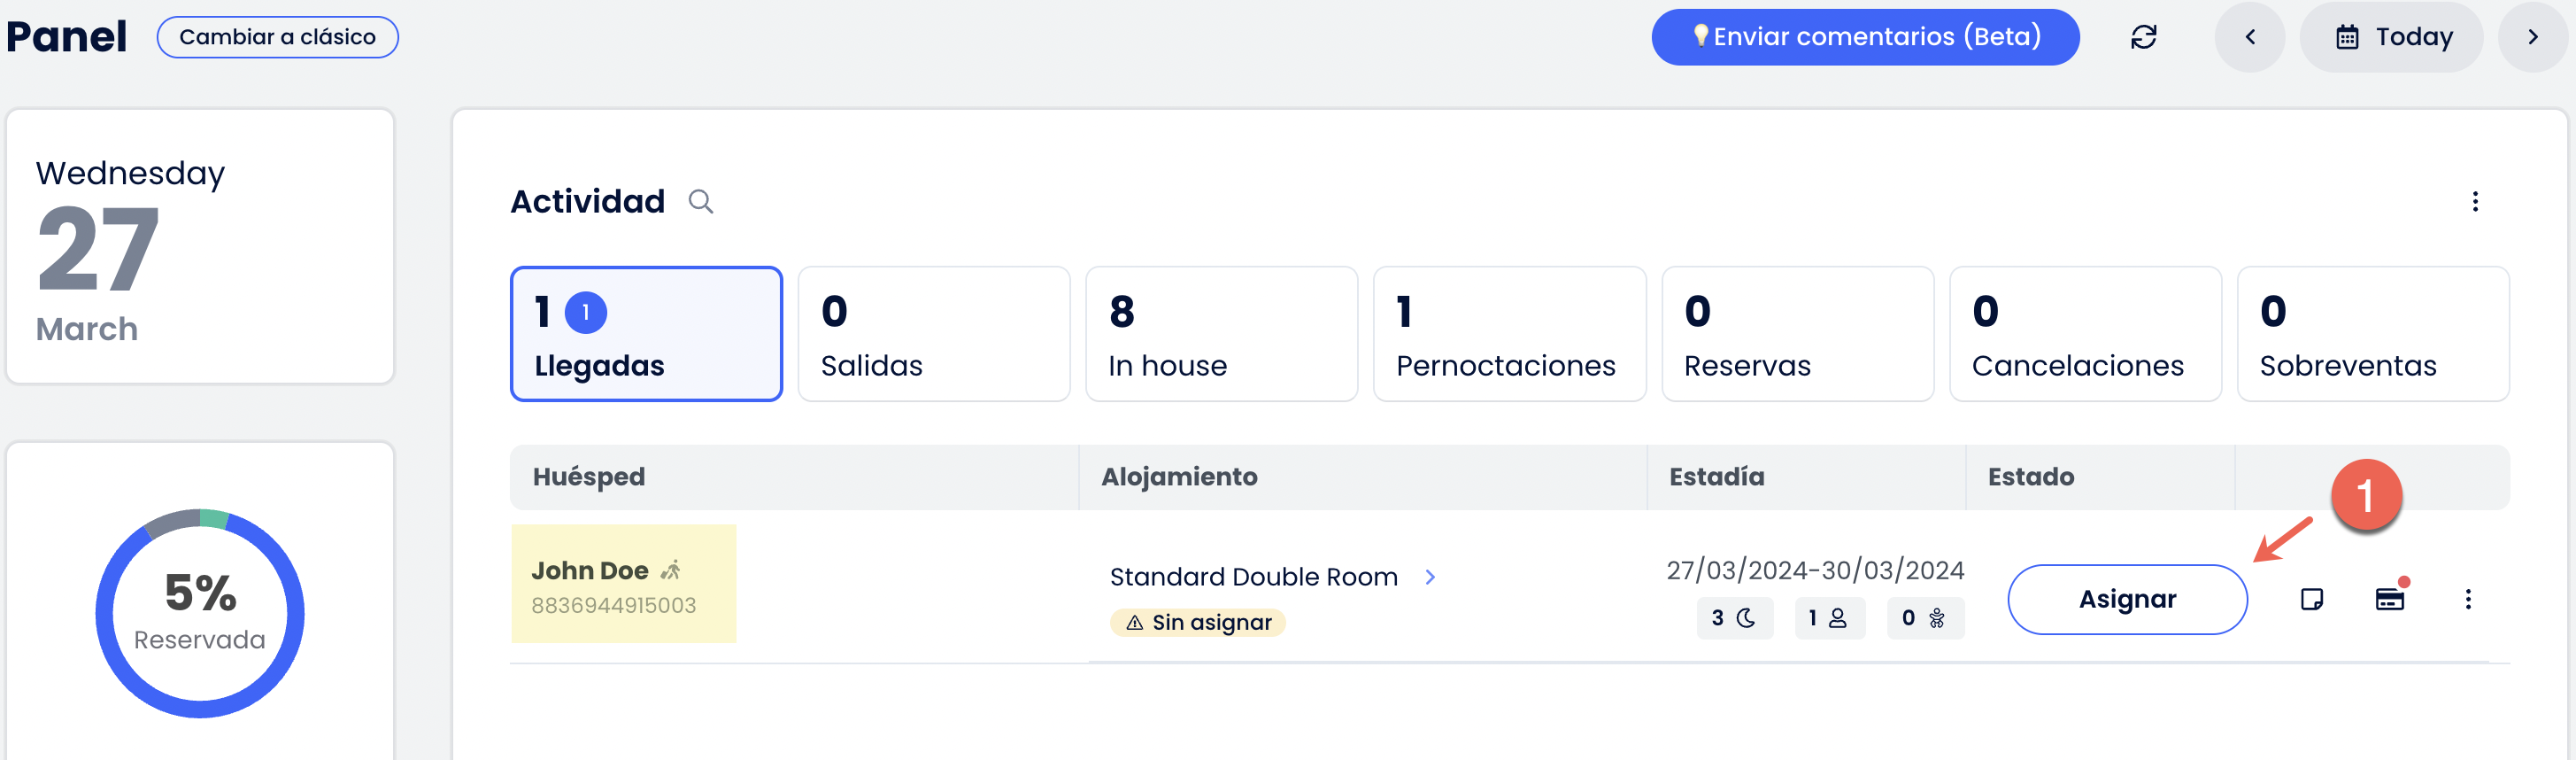Open payment card icon for reservation

2389,599
